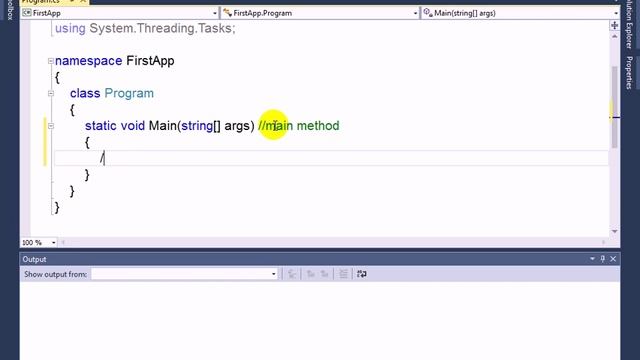Click the editor scroll down arrow

click(x=614, y=231)
